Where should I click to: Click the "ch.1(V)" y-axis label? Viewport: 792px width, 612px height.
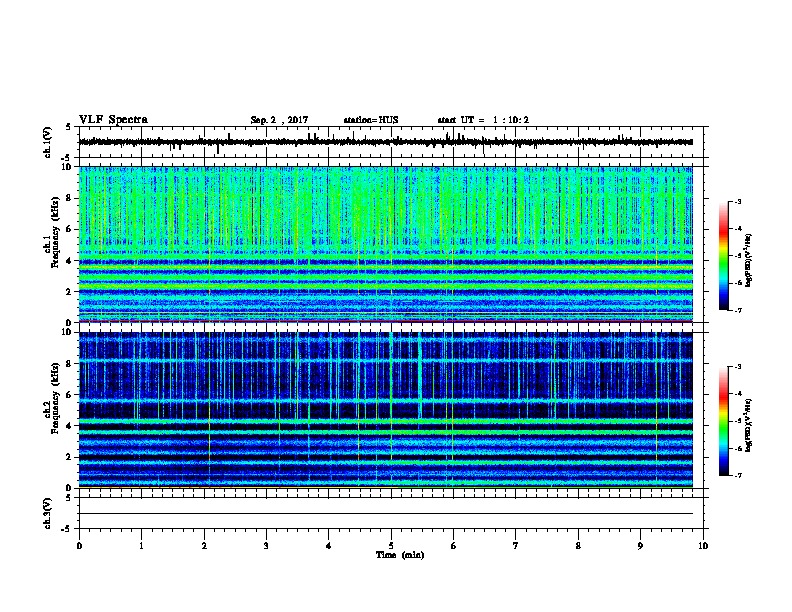pos(48,142)
